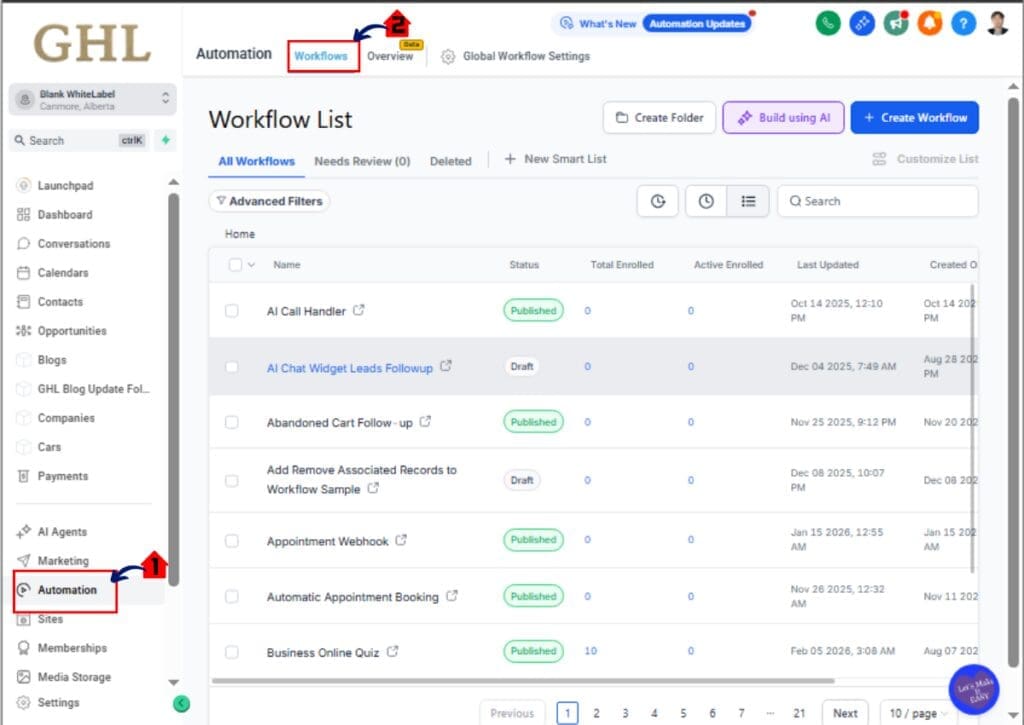Screen dimensions: 1024x725
Task: Click the Create Workflow button
Action: tap(914, 118)
